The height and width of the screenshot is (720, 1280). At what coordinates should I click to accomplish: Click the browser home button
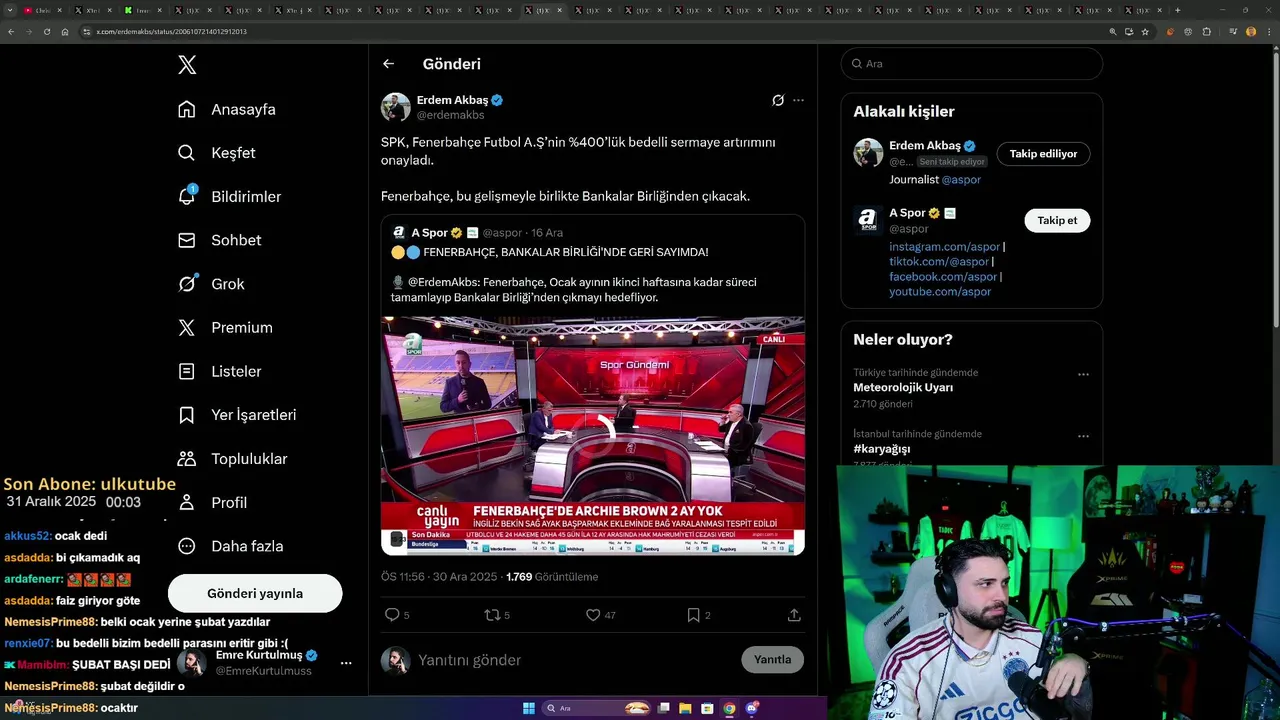pos(64,31)
